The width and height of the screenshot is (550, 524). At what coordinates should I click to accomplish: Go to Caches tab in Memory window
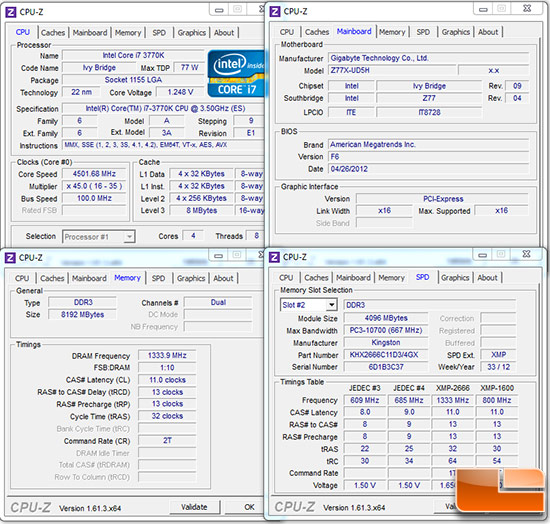[52, 278]
